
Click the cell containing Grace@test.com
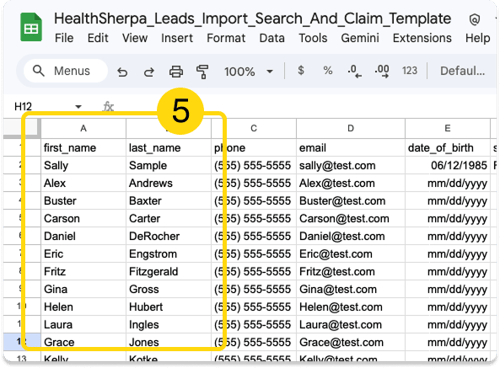tap(351, 342)
